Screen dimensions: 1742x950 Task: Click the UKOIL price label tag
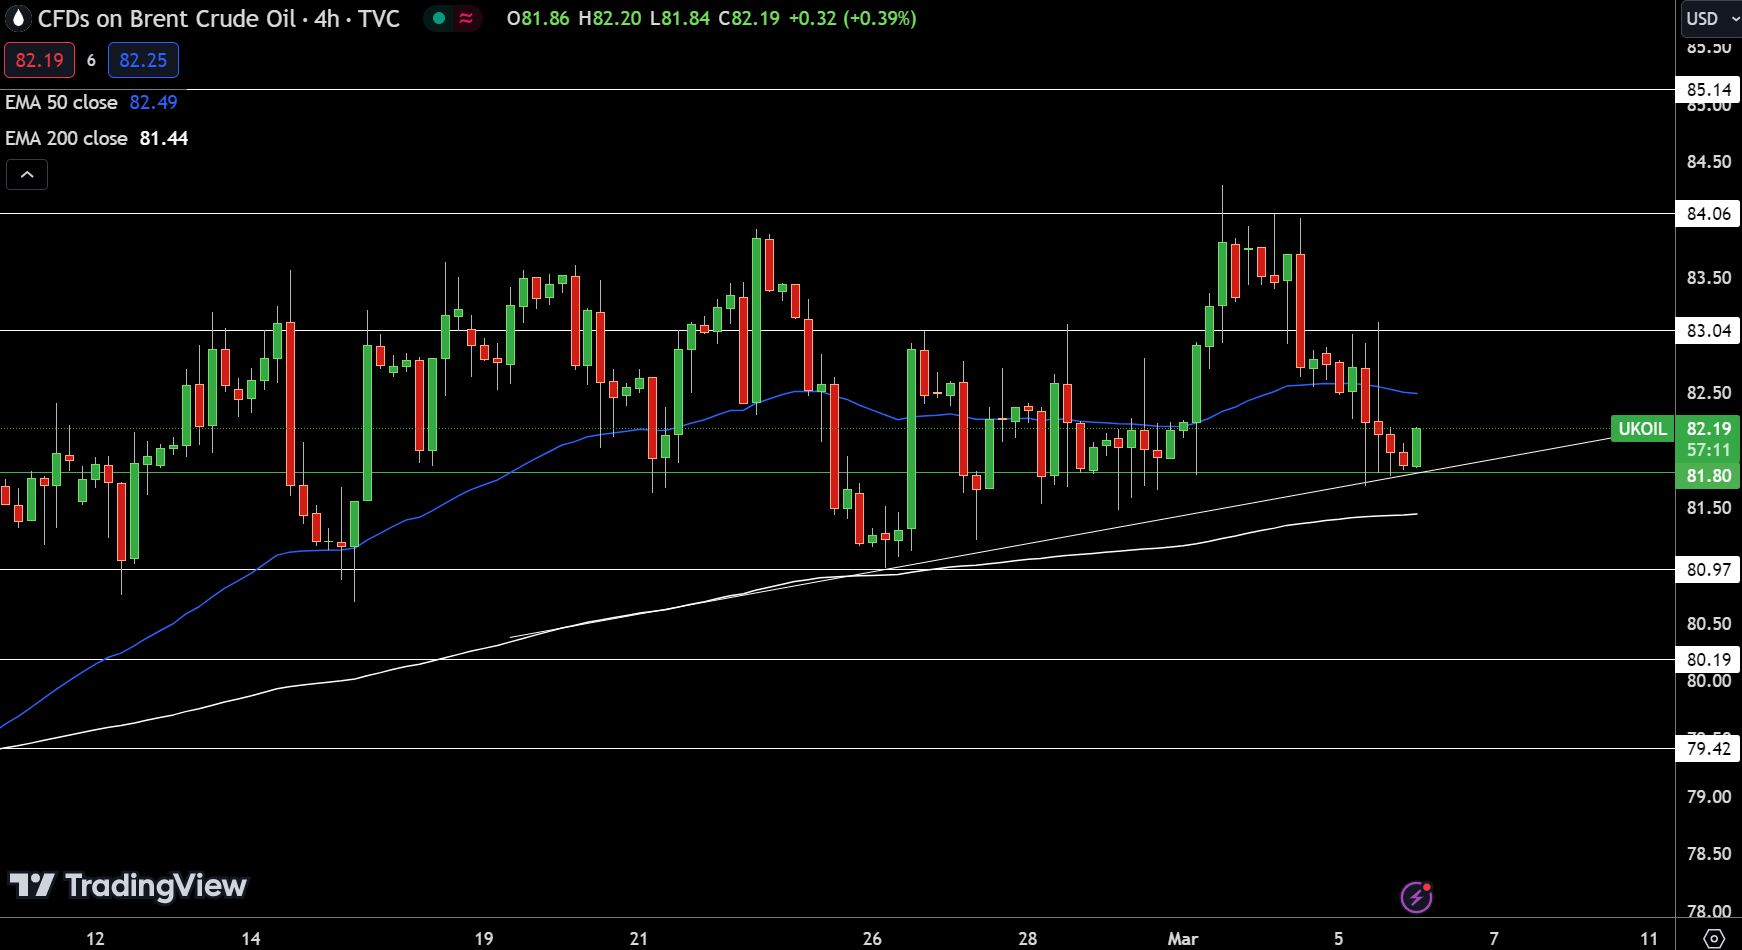[x=1642, y=429]
